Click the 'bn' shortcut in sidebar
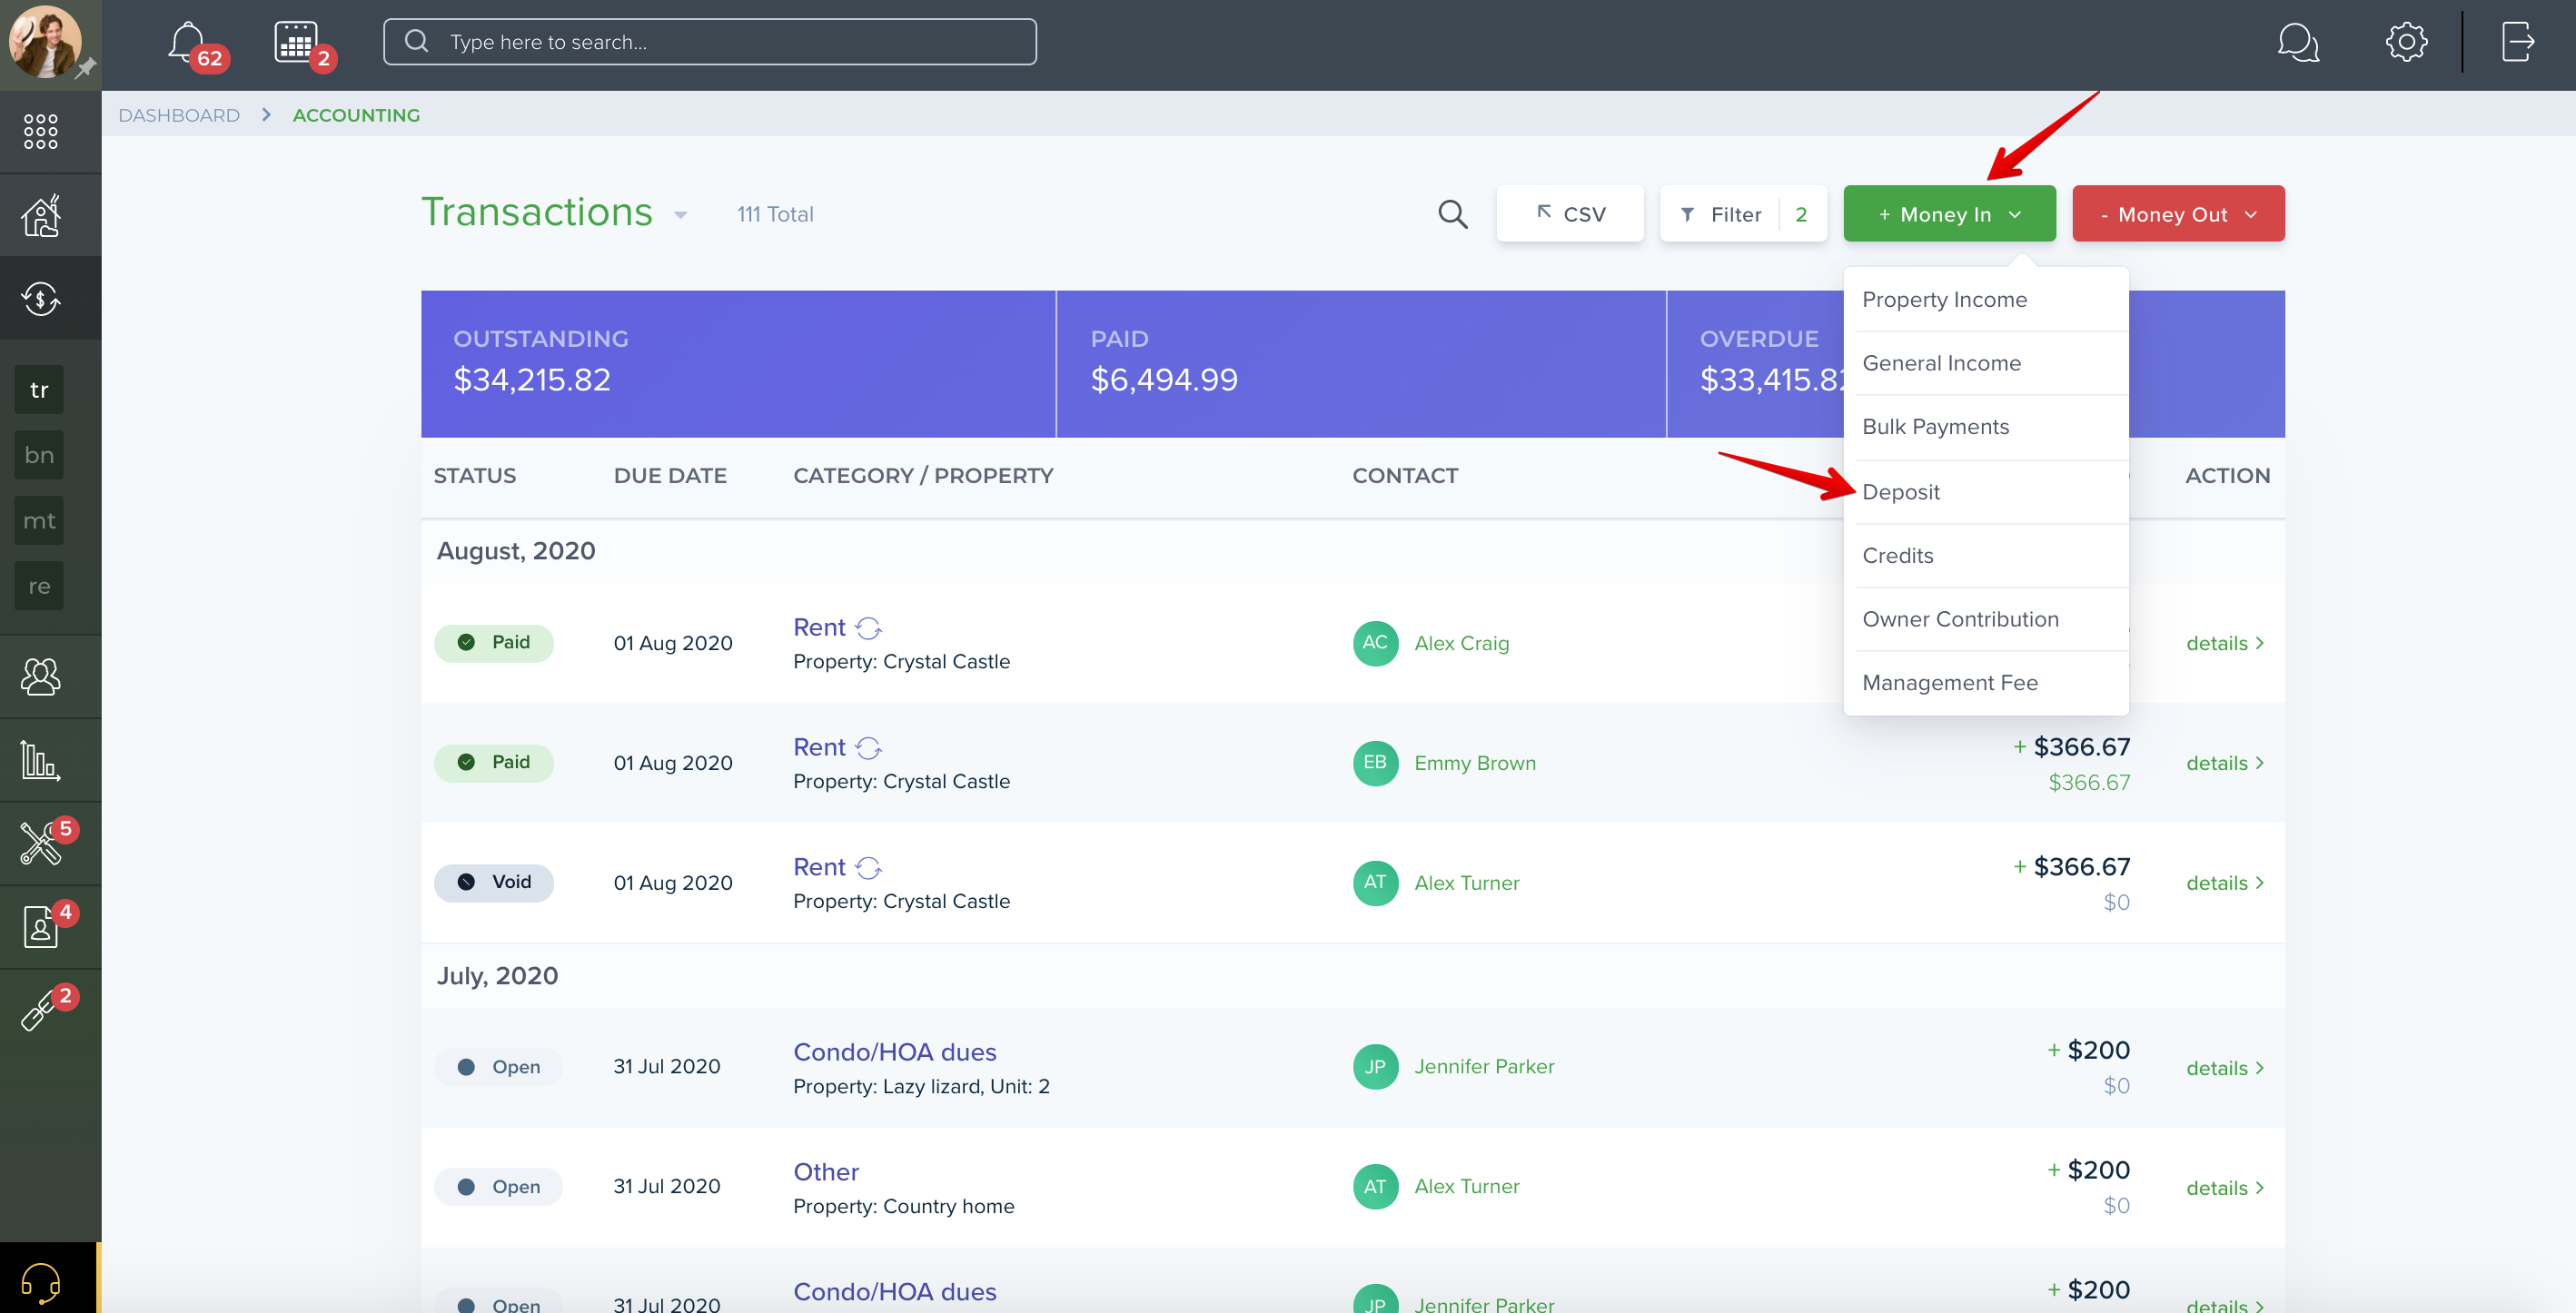 click(x=39, y=455)
